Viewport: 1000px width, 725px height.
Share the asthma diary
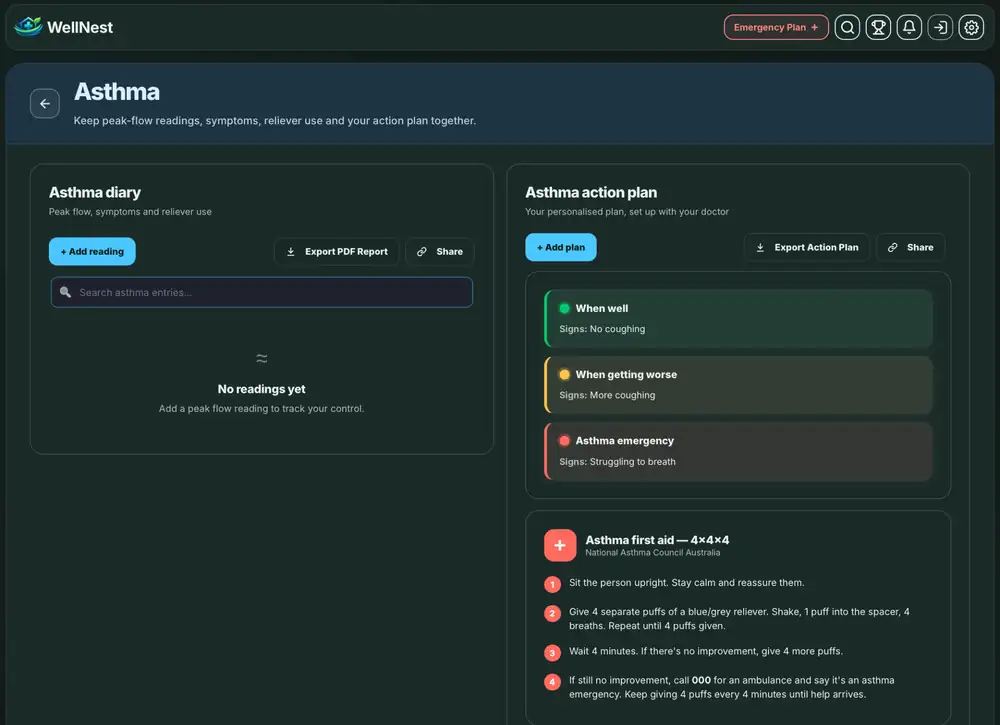(440, 251)
